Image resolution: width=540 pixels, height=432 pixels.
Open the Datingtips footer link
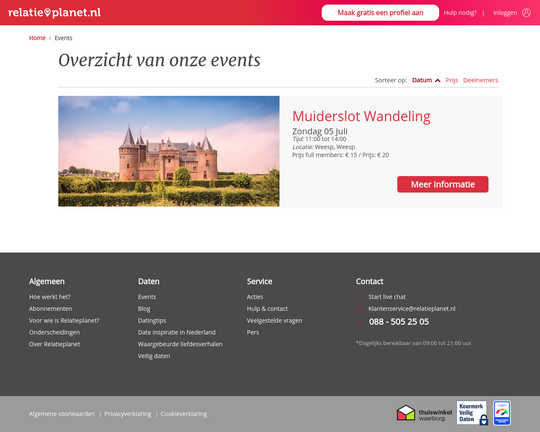152,320
